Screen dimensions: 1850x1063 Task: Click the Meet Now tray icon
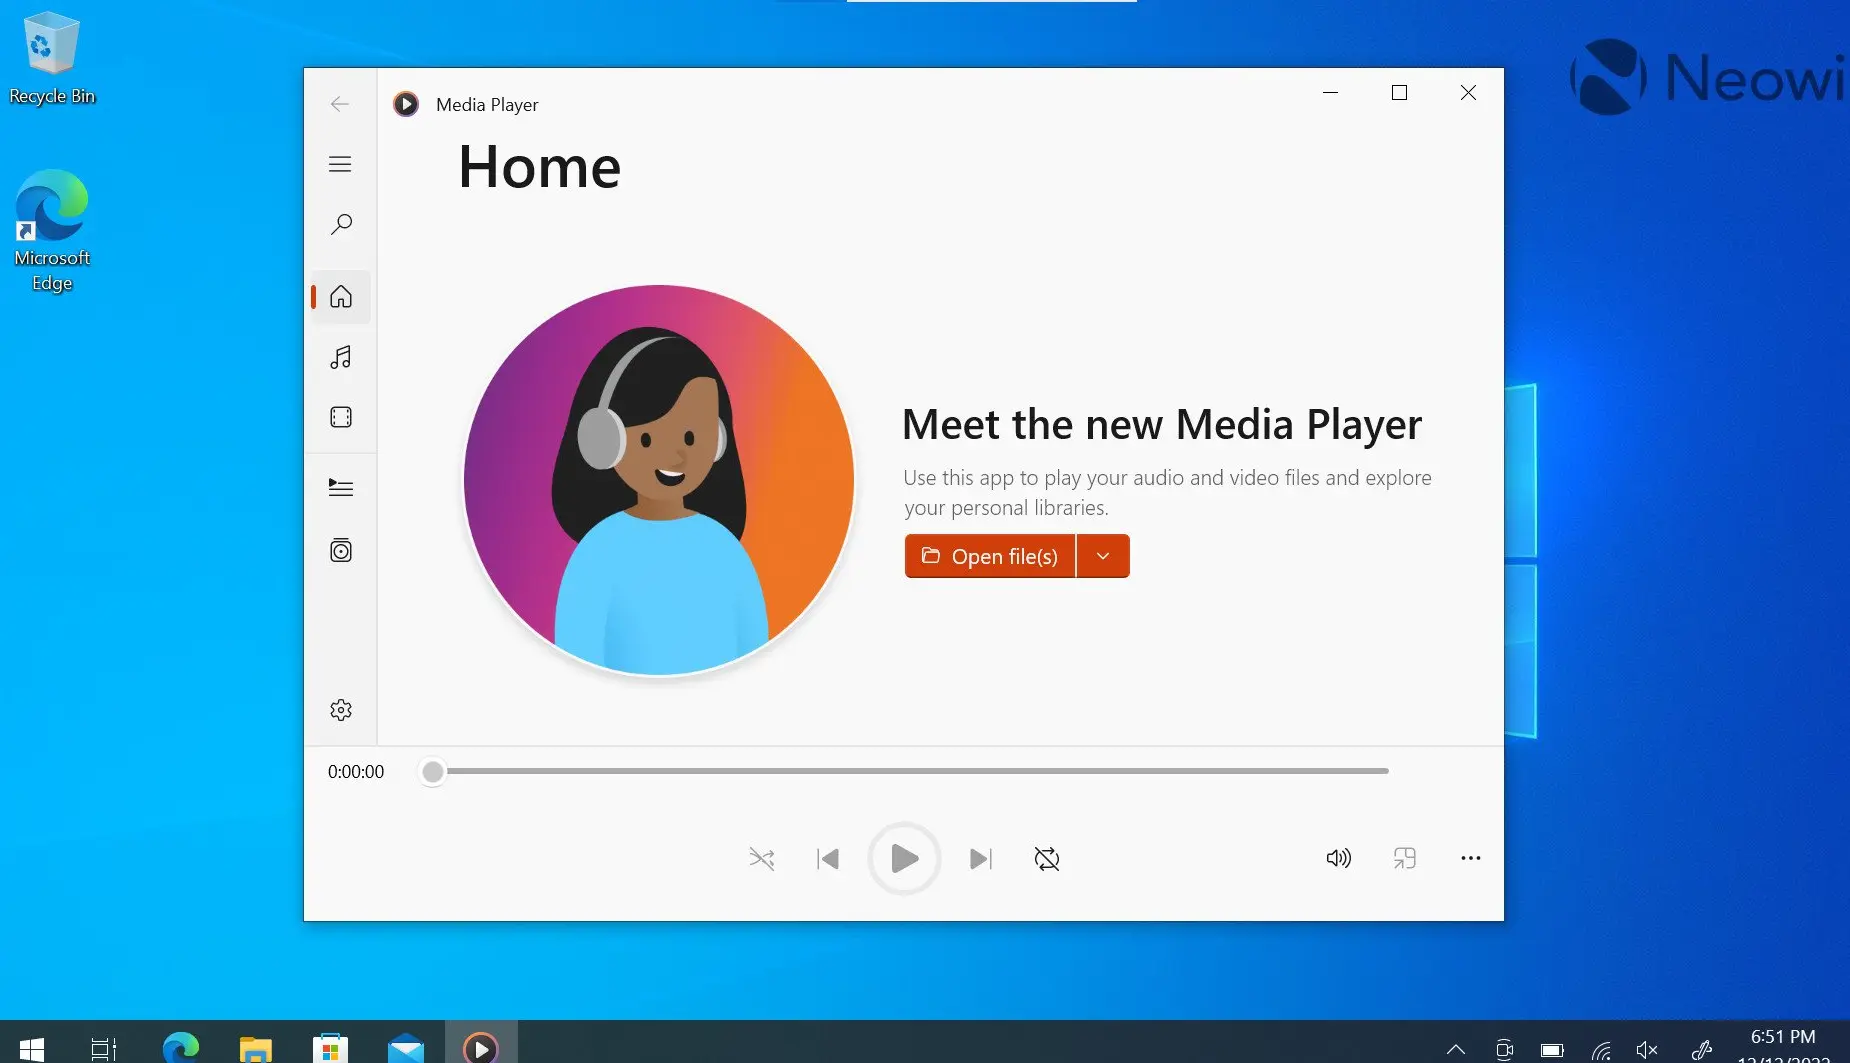1504,1049
